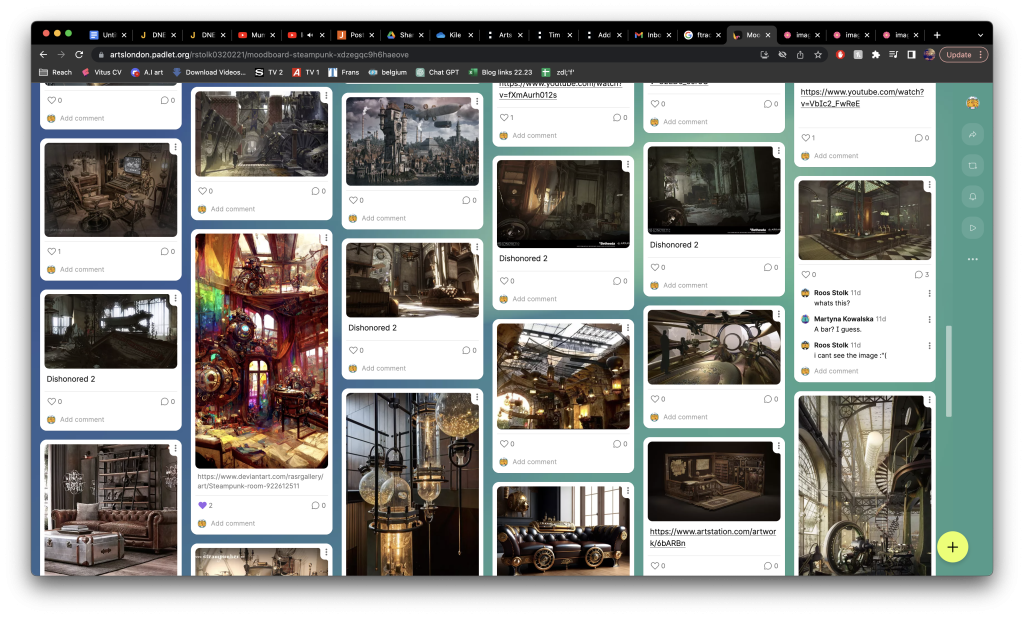Switch to the Gmail Inbox tab
1024x617 pixels.
point(648,35)
